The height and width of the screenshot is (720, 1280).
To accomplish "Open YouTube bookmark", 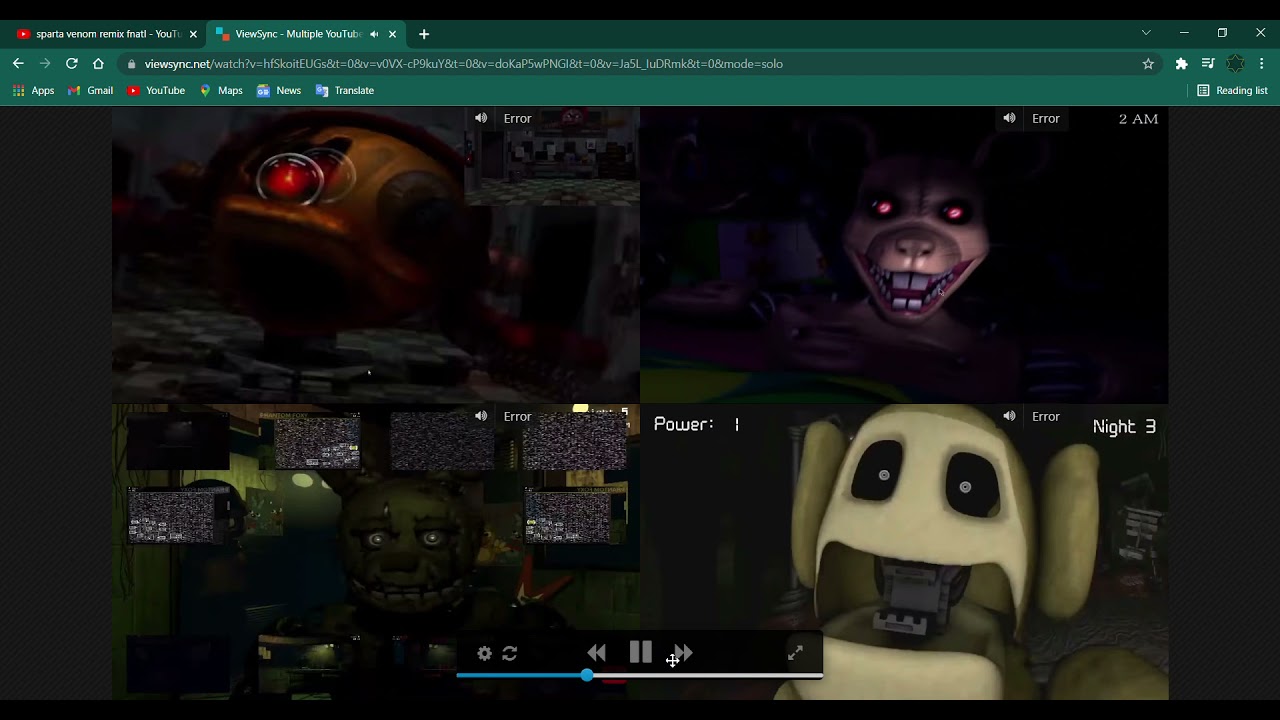I will tap(156, 90).
